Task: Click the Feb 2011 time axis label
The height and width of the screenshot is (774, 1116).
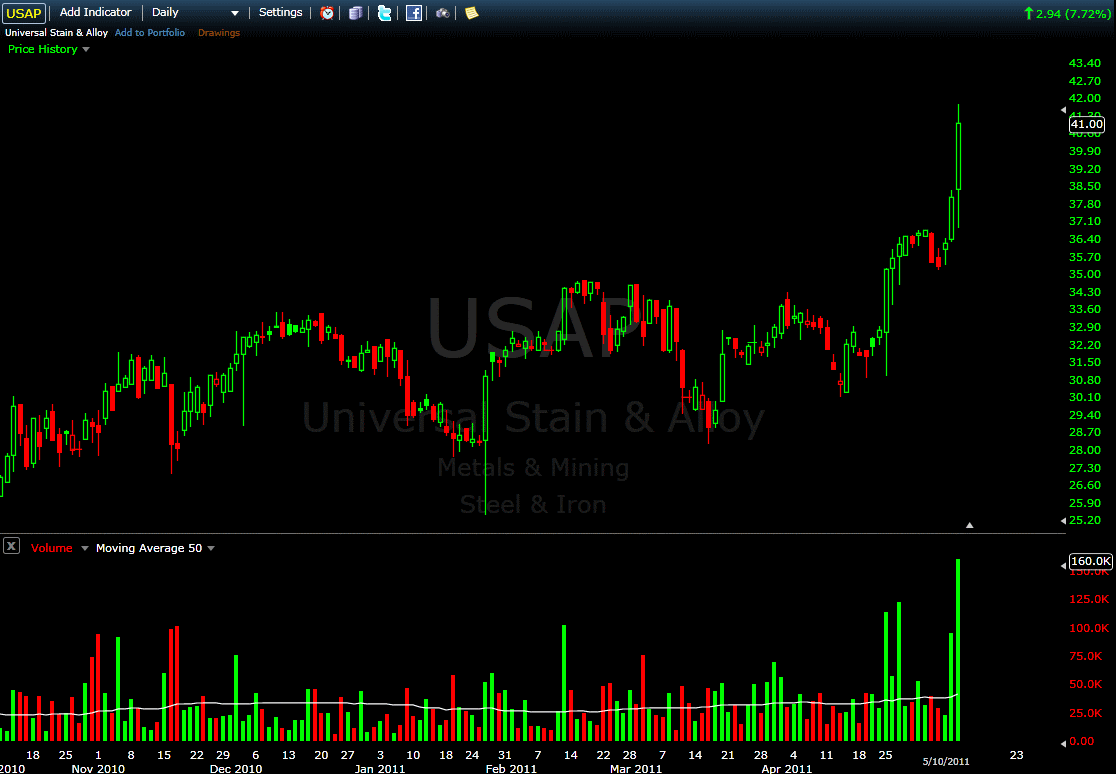Action: click(x=511, y=768)
